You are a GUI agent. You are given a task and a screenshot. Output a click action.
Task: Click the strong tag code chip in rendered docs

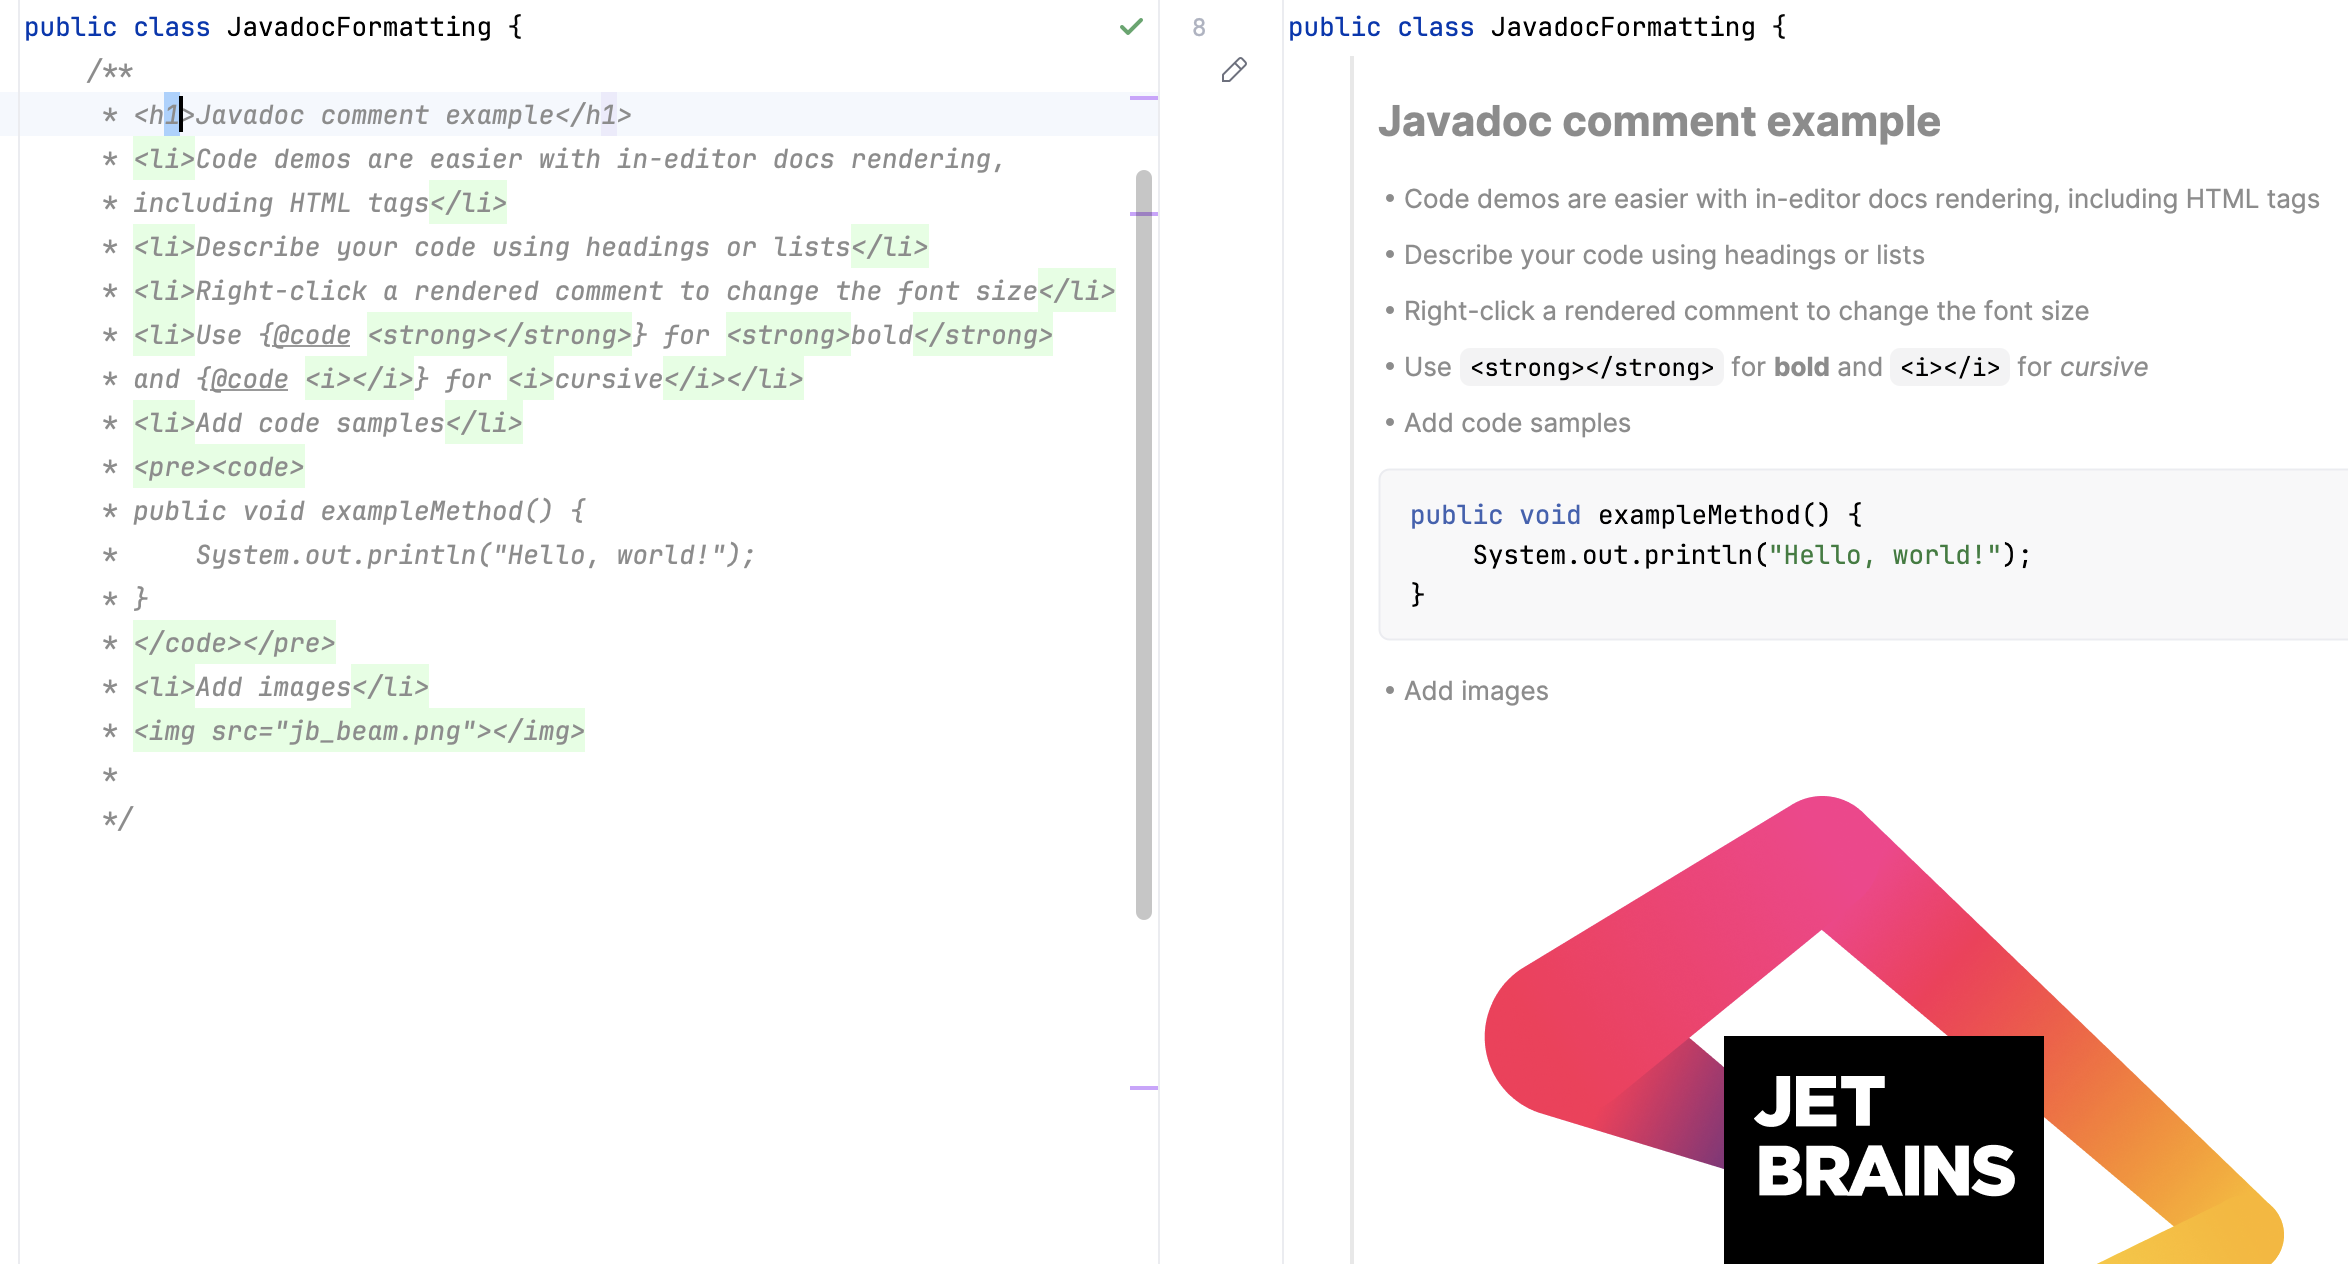1591,367
